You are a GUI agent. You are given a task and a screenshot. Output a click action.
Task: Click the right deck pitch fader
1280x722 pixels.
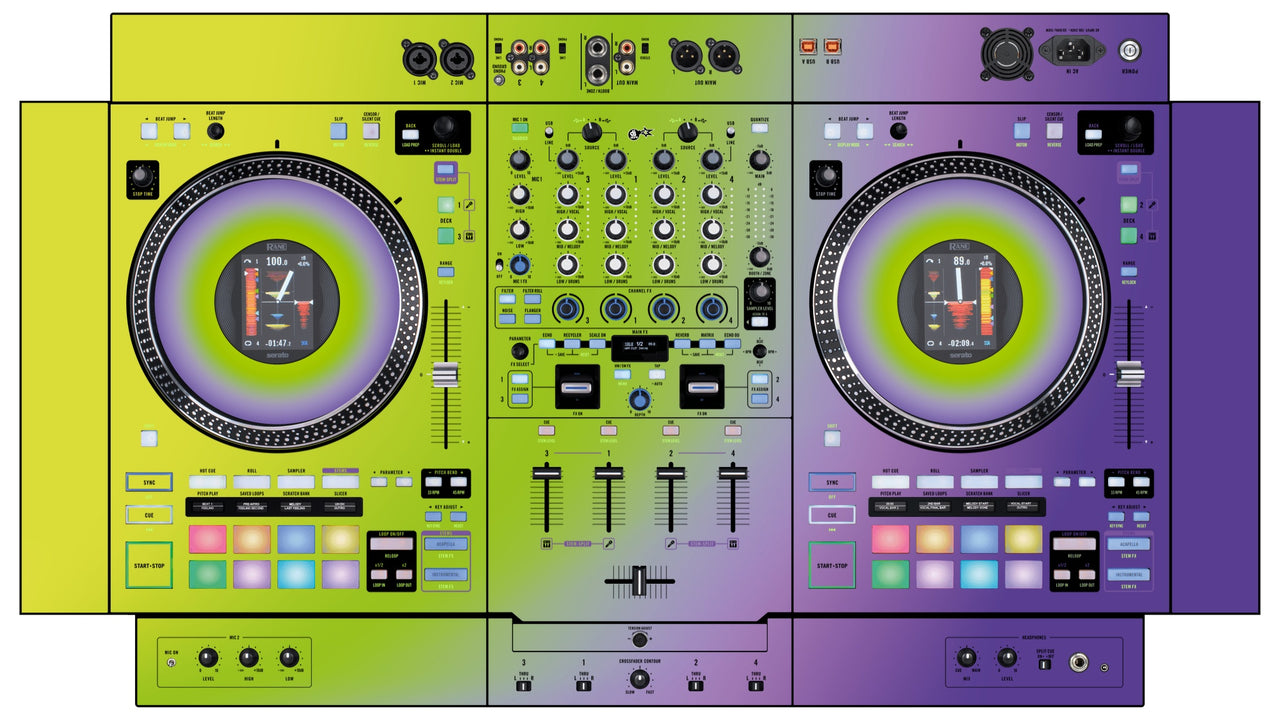pyautogui.click(x=1129, y=375)
